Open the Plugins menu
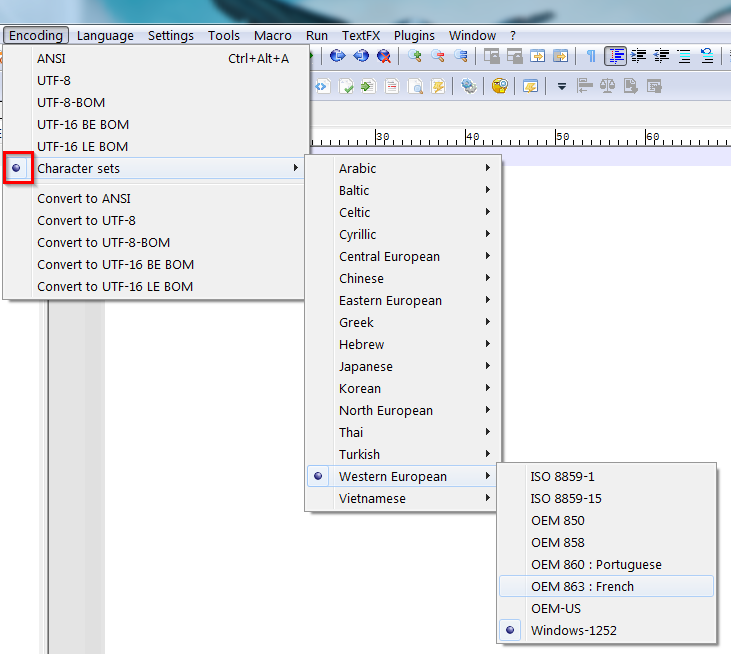Image resolution: width=731 pixels, height=654 pixels. tap(414, 35)
